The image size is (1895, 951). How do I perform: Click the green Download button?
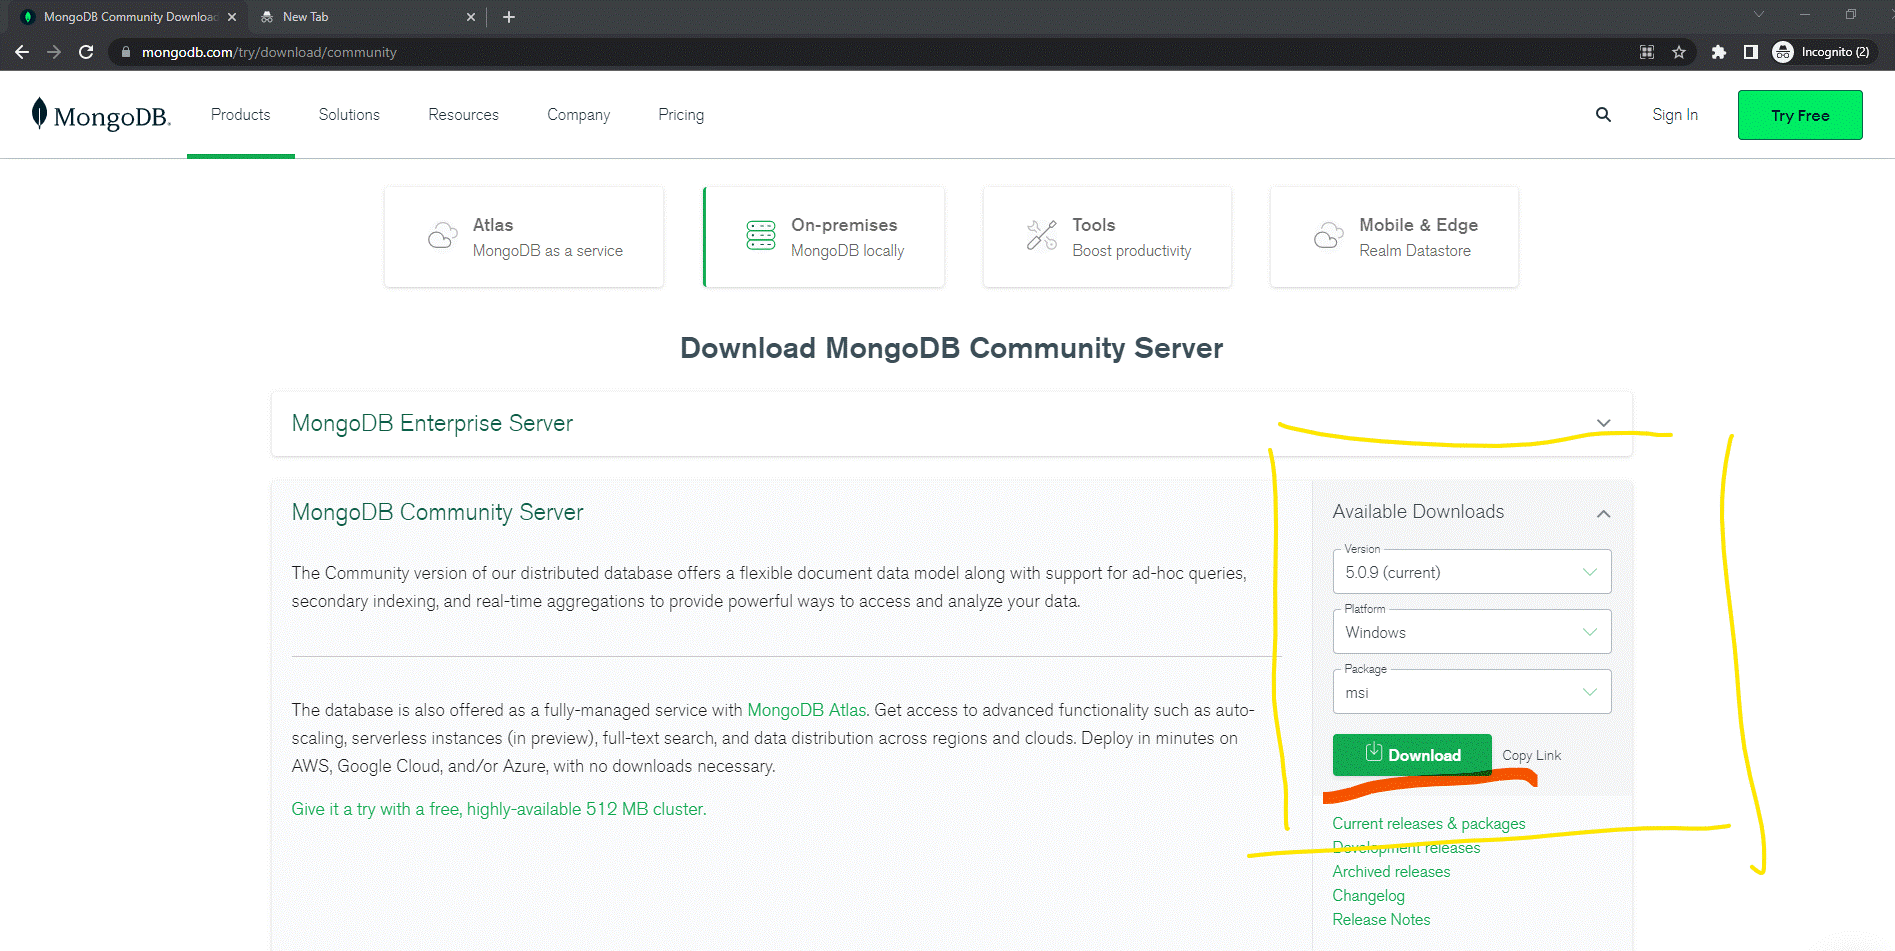click(1411, 755)
